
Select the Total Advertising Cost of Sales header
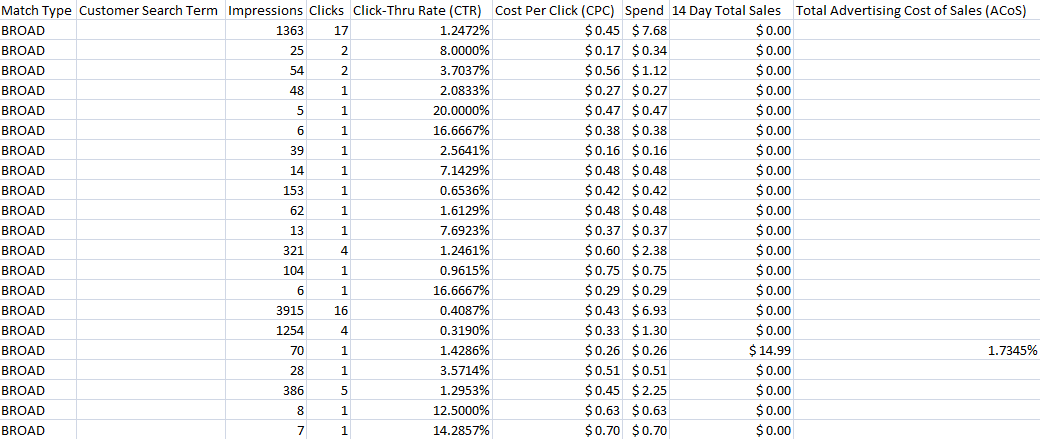tap(916, 11)
